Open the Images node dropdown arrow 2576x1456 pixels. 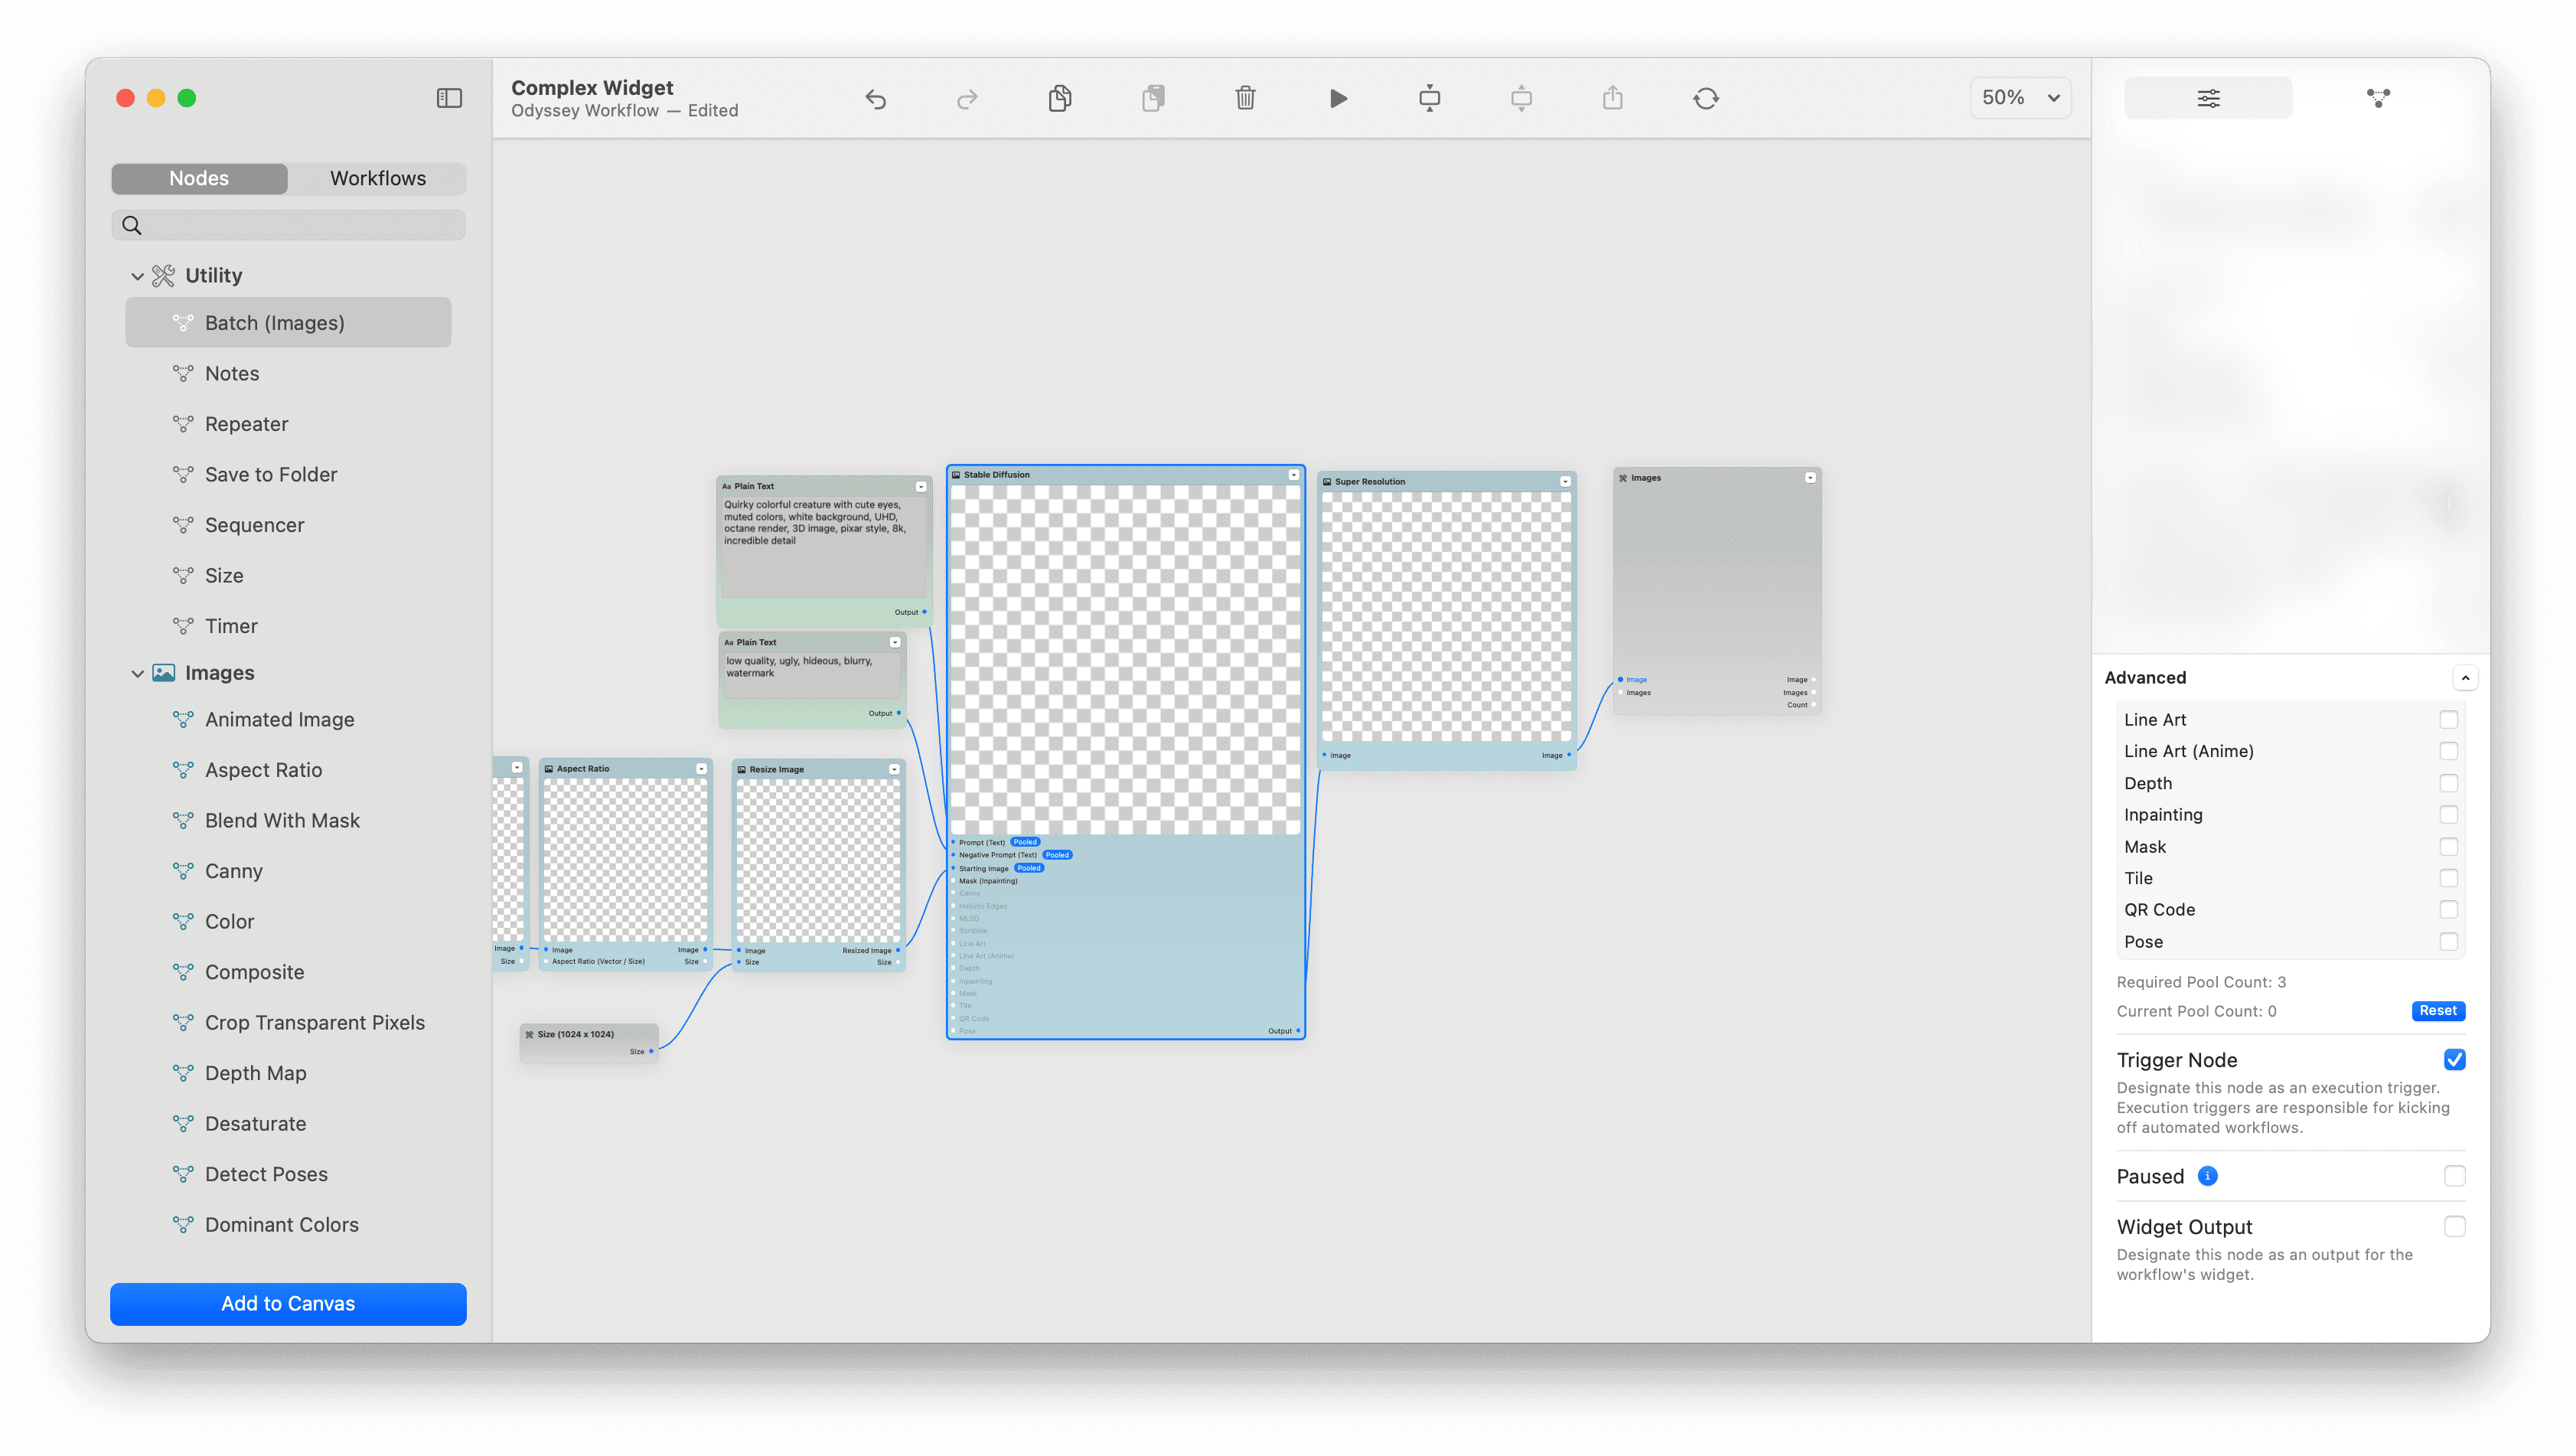tap(1810, 478)
